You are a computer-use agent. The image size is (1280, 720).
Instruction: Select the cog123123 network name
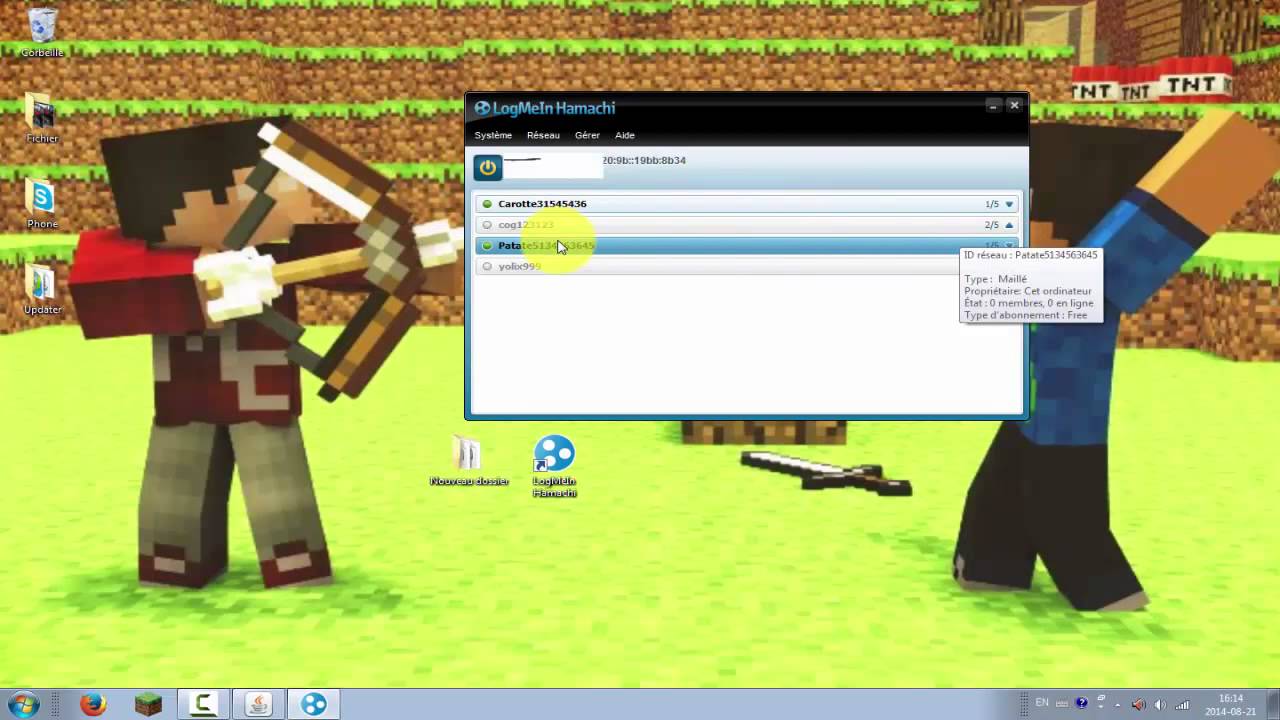pyautogui.click(x=526, y=225)
